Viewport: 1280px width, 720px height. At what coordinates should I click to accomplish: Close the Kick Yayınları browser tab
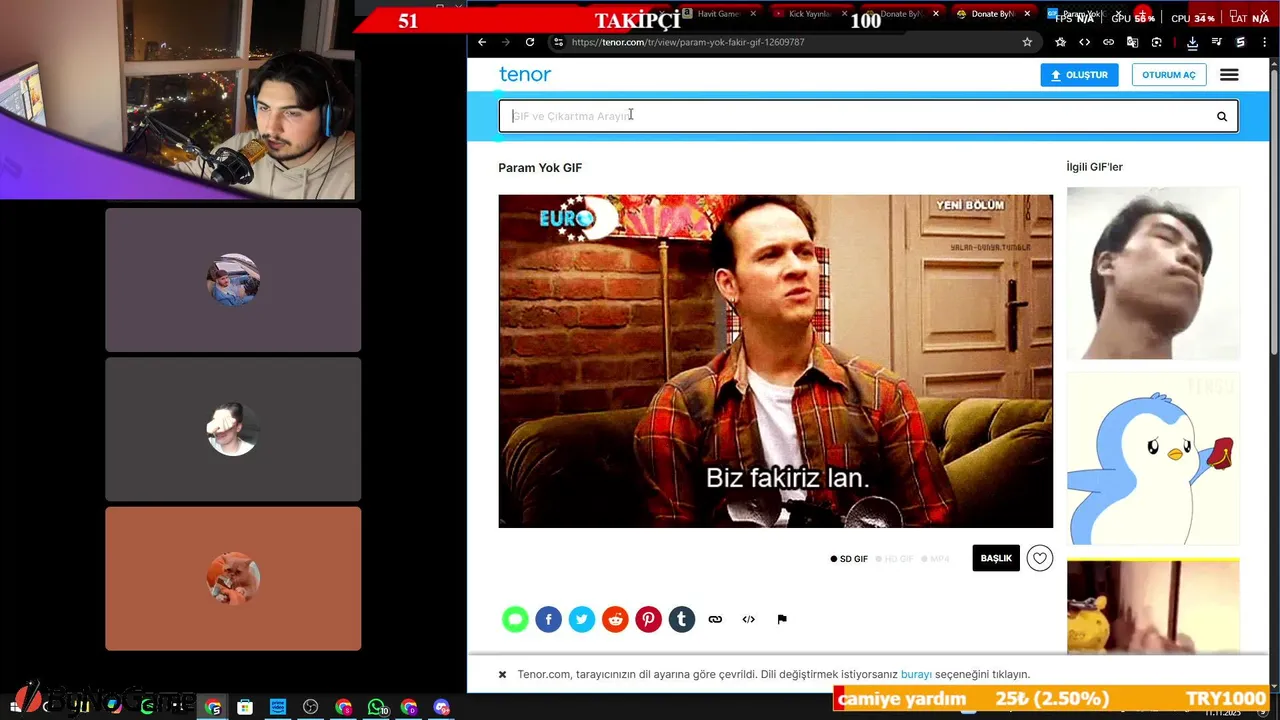pos(845,14)
